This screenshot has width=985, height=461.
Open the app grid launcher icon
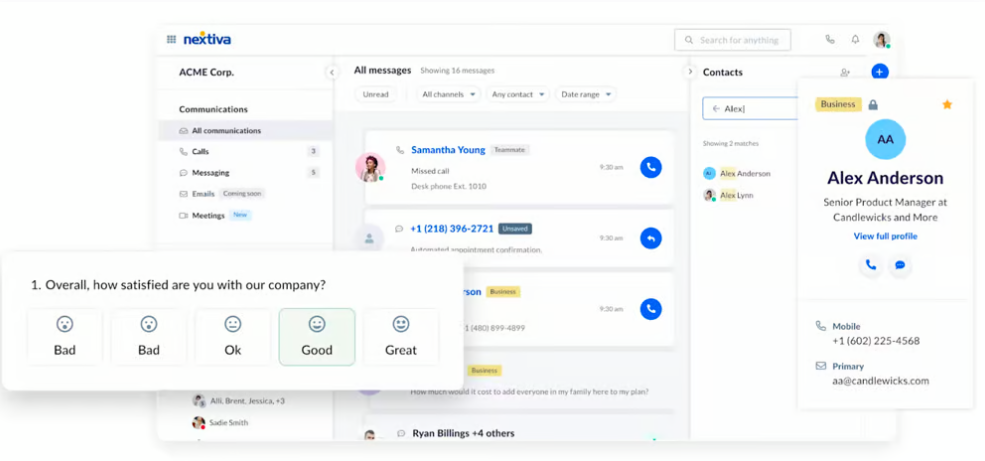point(171,40)
